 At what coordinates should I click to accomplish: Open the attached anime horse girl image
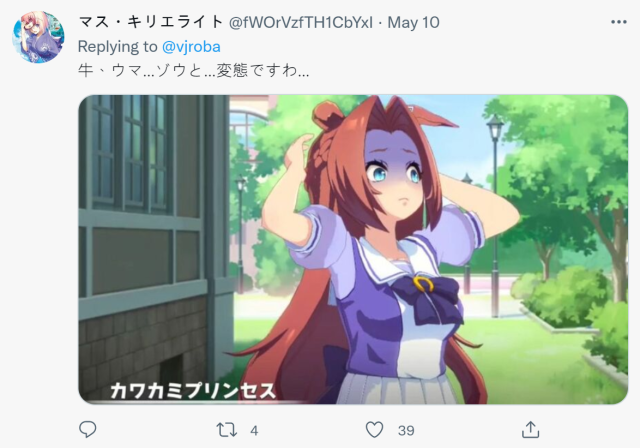click(x=353, y=249)
